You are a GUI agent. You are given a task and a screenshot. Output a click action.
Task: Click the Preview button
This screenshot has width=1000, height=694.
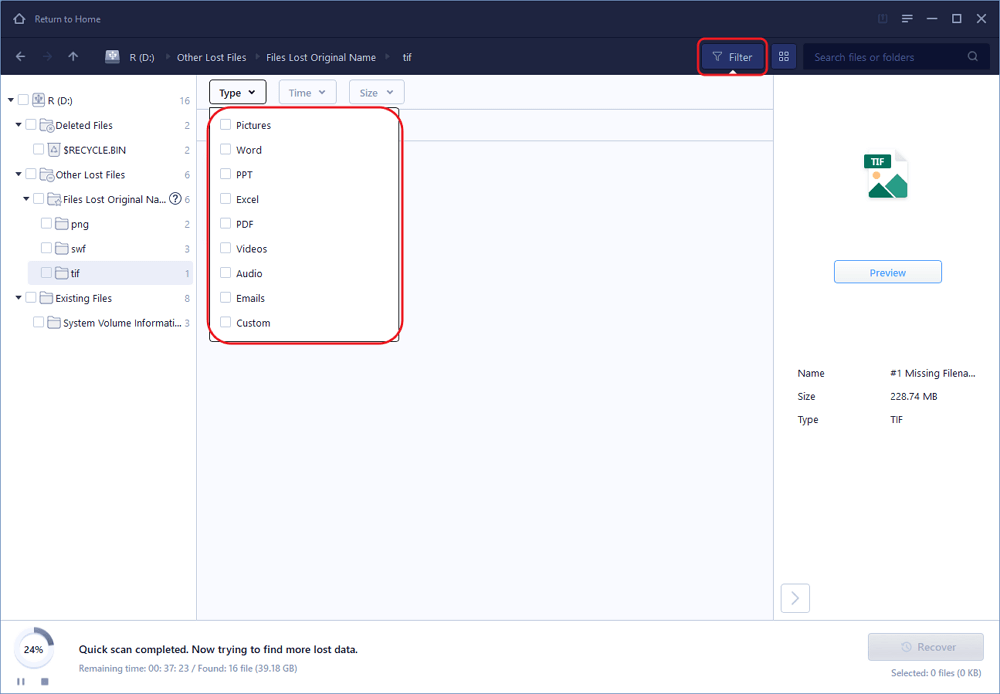(x=887, y=271)
